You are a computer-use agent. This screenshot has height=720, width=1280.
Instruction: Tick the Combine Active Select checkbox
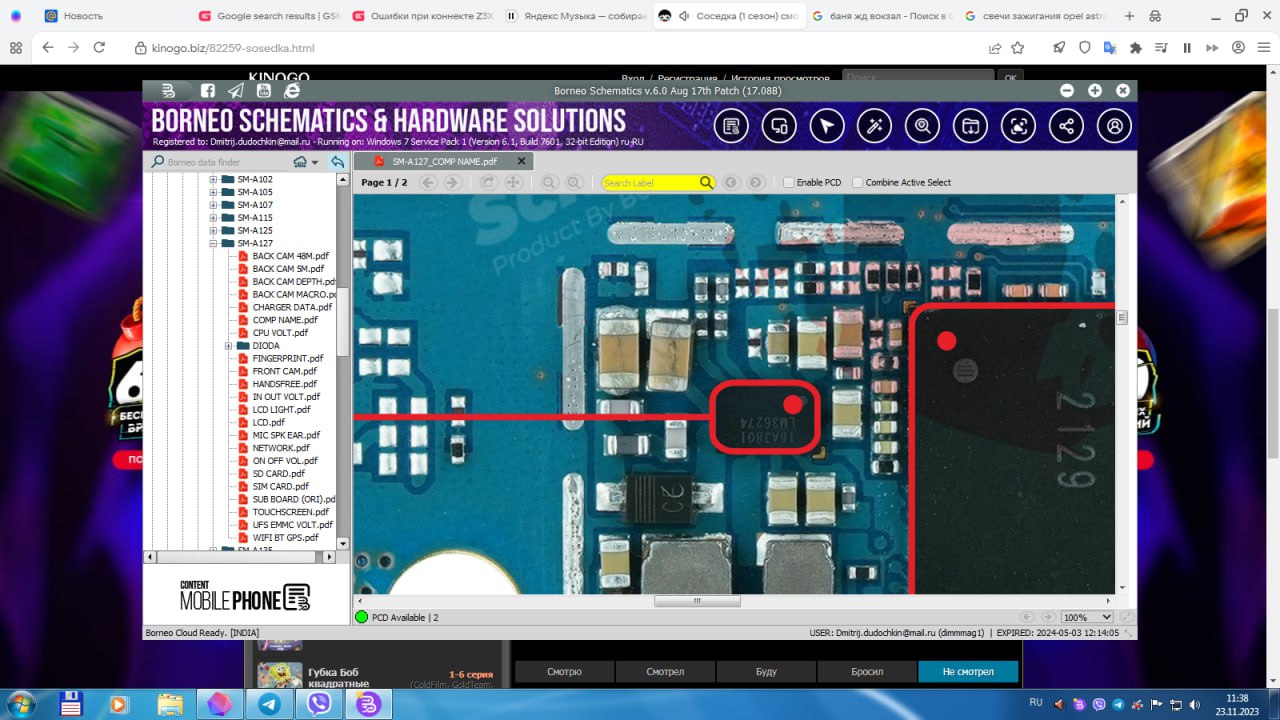857,183
